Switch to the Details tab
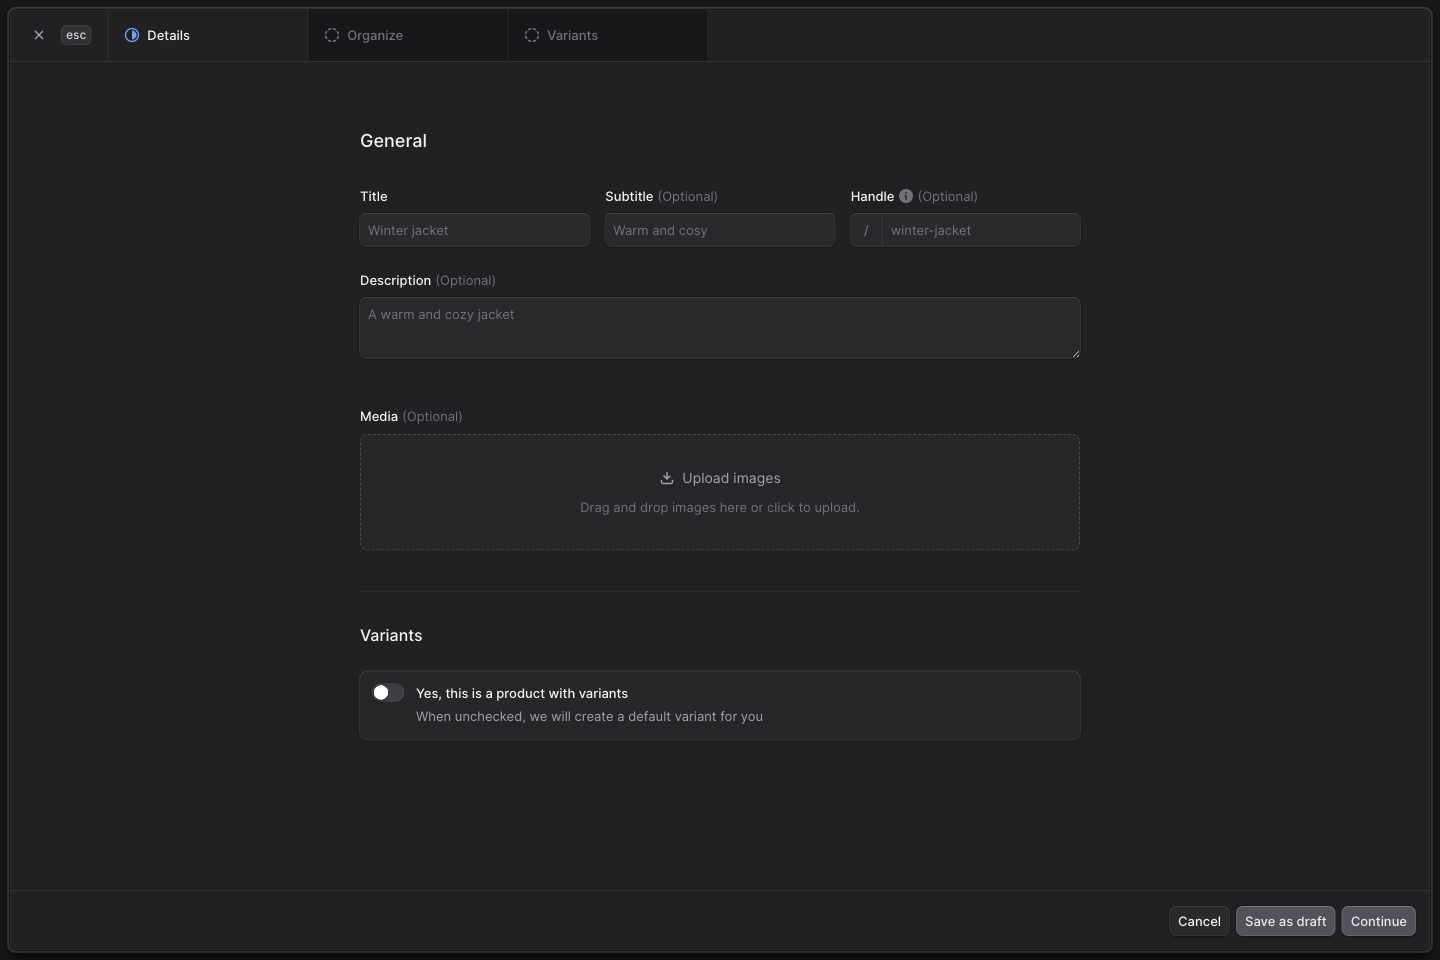This screenshot has height=960, width=1440. (x=208, y=35)
